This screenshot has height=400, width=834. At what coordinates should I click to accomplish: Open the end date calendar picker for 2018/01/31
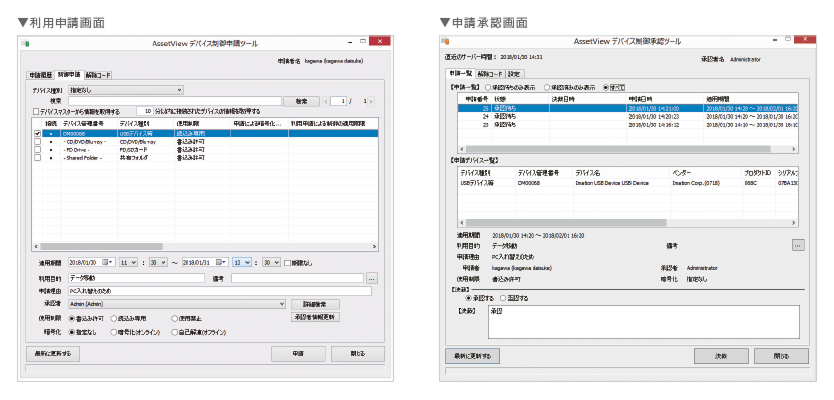(x=223, y=262)
